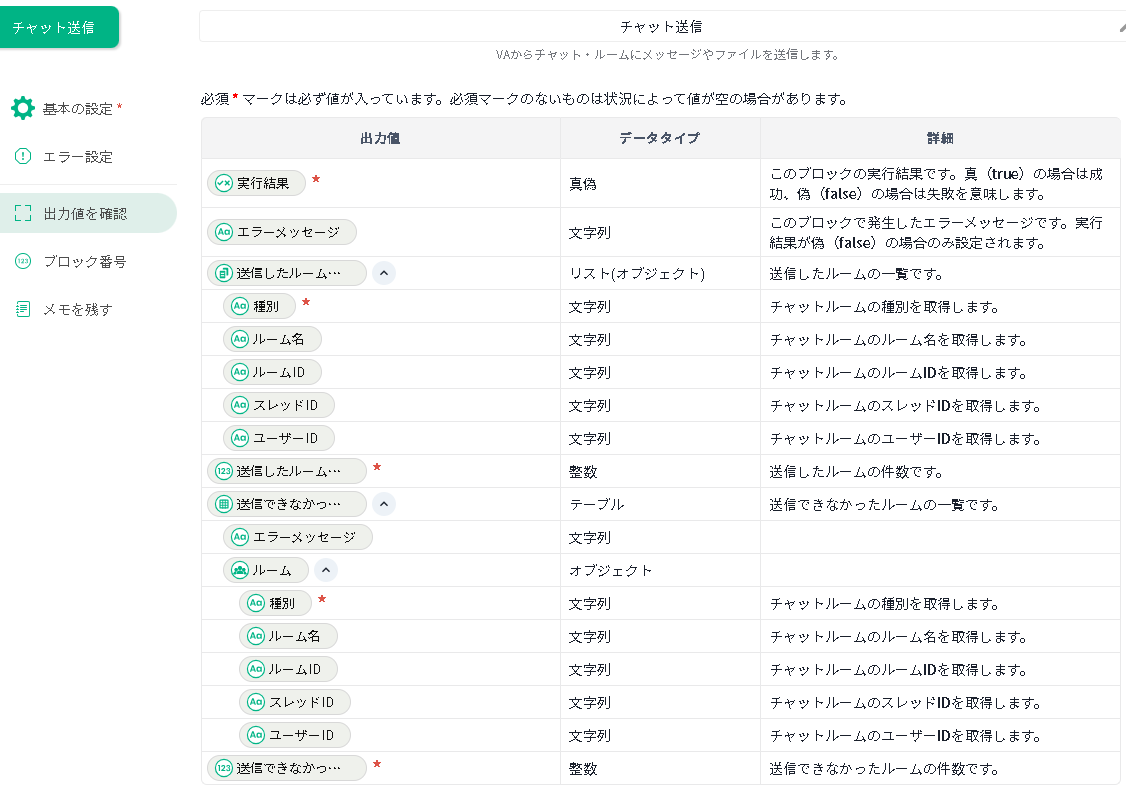Image resolution: width=1126 pixels, height=792 pixels.
Task: Open the メモを残す section
Action: 77,309
